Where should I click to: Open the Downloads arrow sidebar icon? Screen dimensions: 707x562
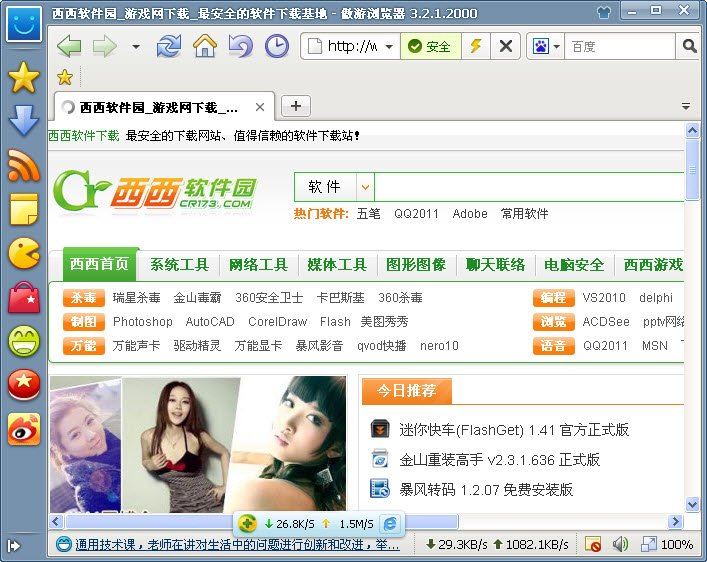[x=23, y=121]
